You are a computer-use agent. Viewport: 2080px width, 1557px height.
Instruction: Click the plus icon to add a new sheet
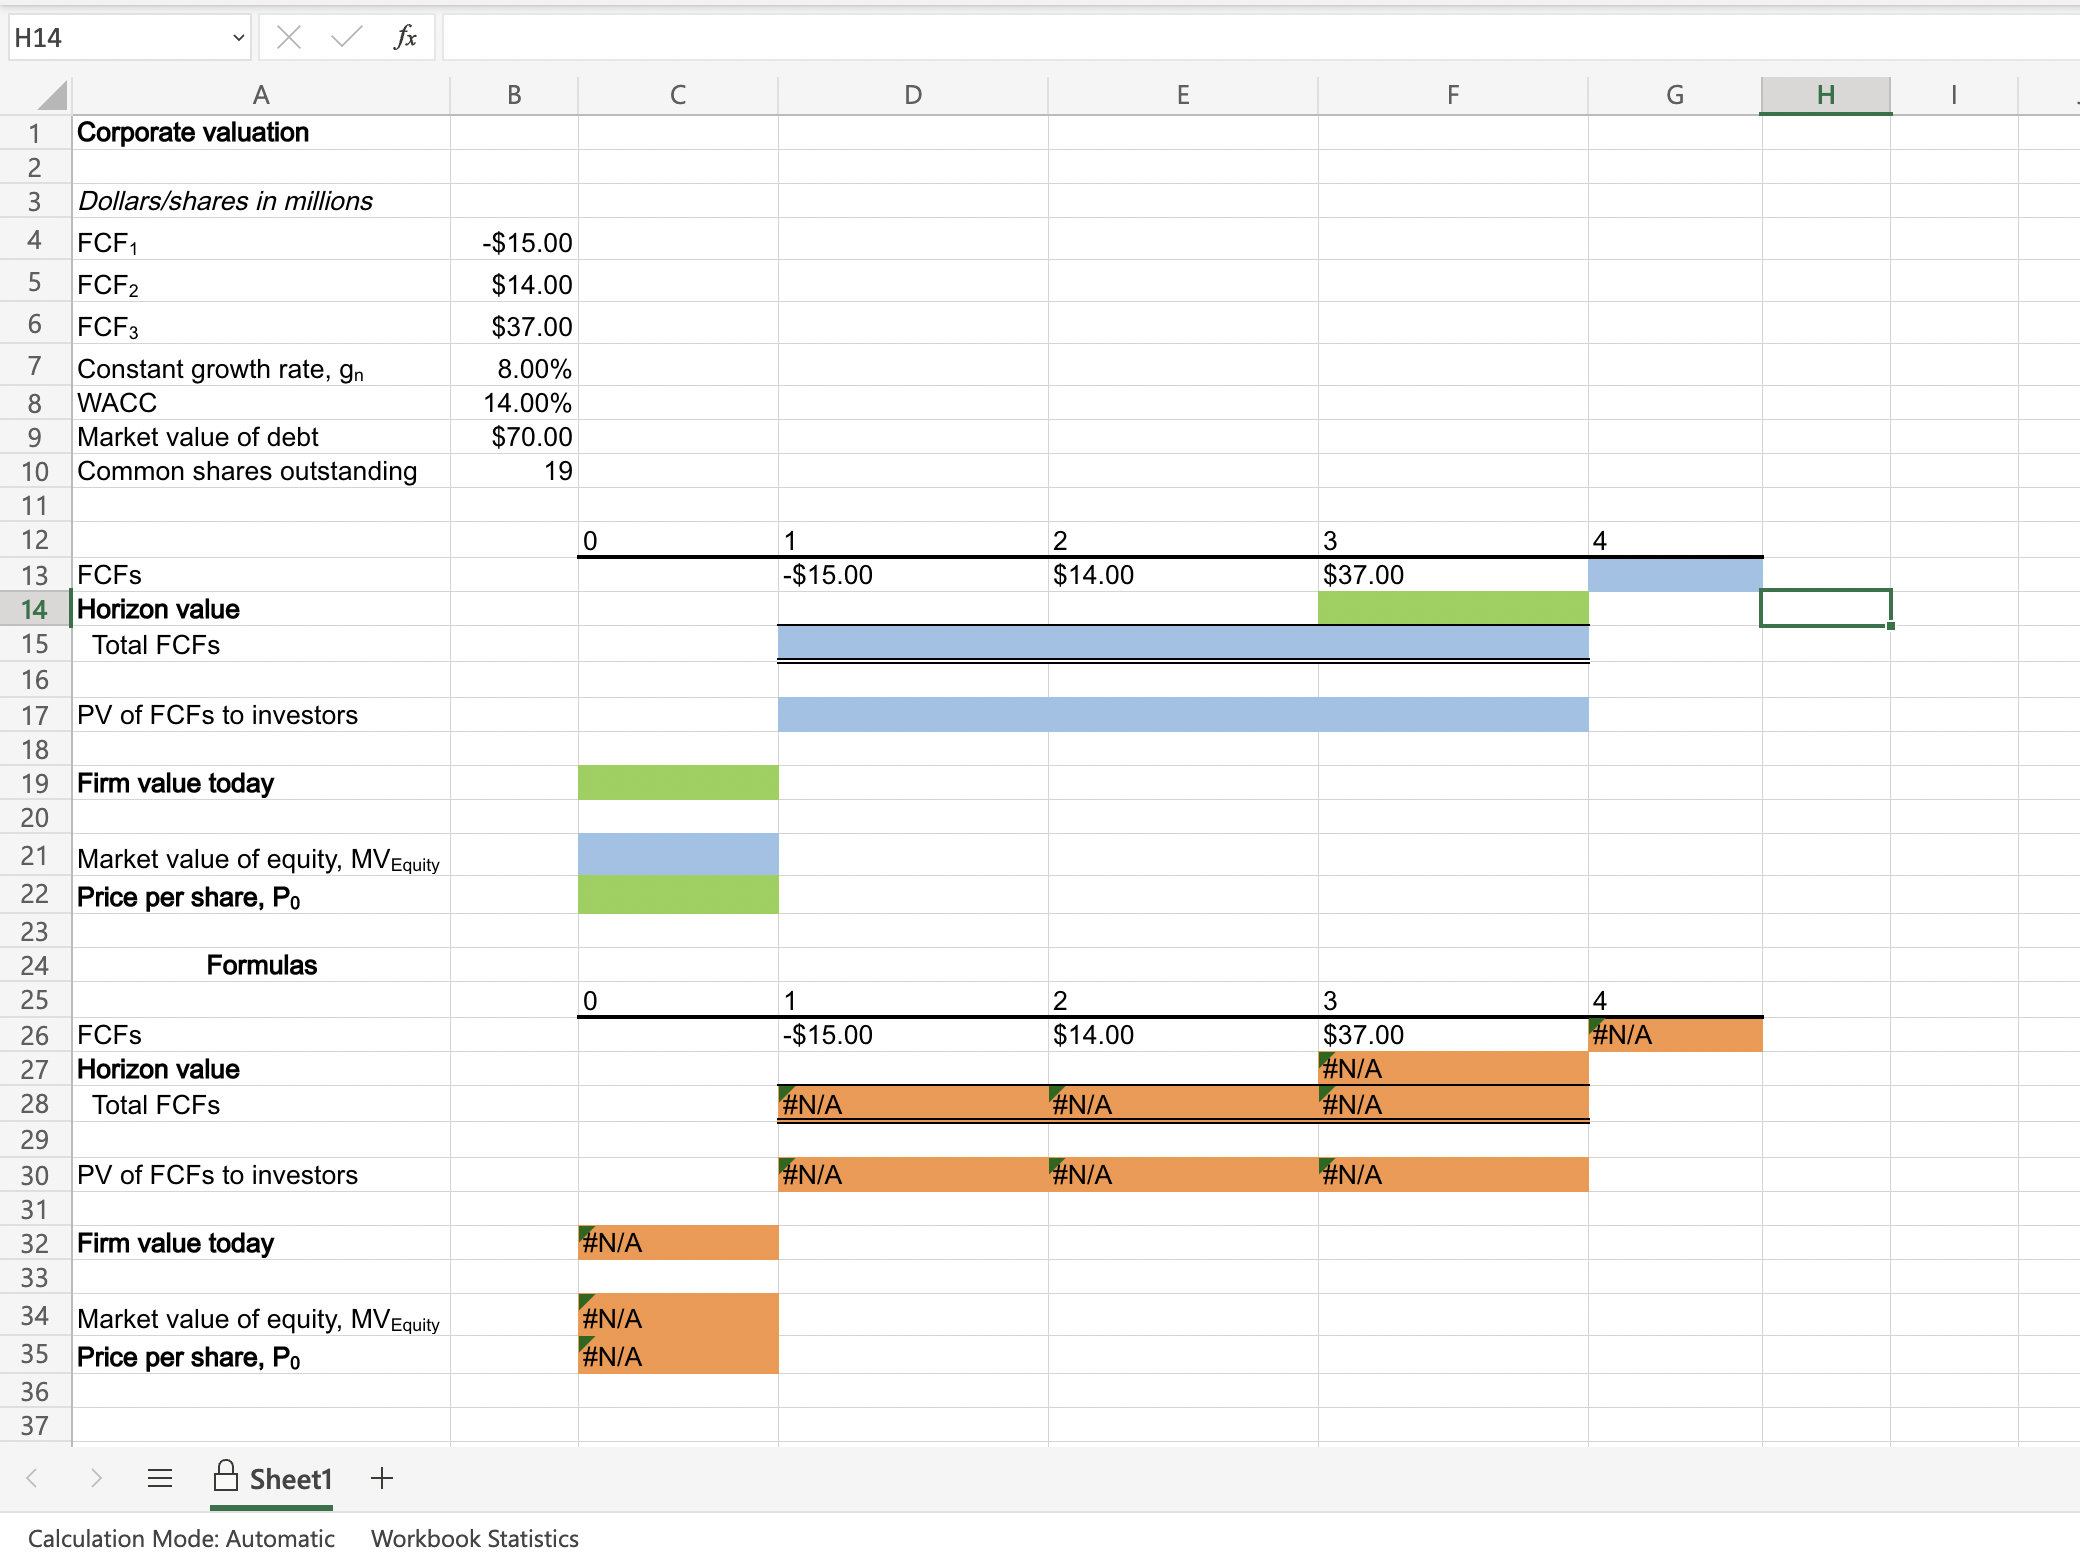click(x=382, y=1479)
